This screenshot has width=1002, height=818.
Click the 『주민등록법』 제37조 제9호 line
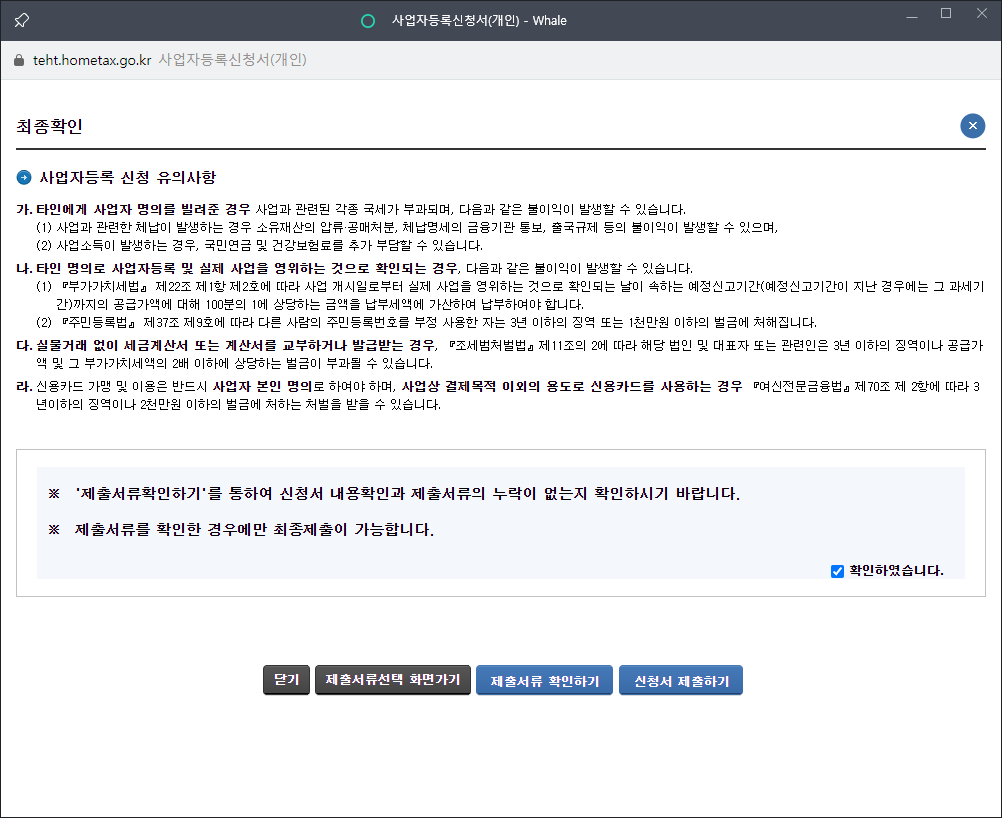point(426,322)
